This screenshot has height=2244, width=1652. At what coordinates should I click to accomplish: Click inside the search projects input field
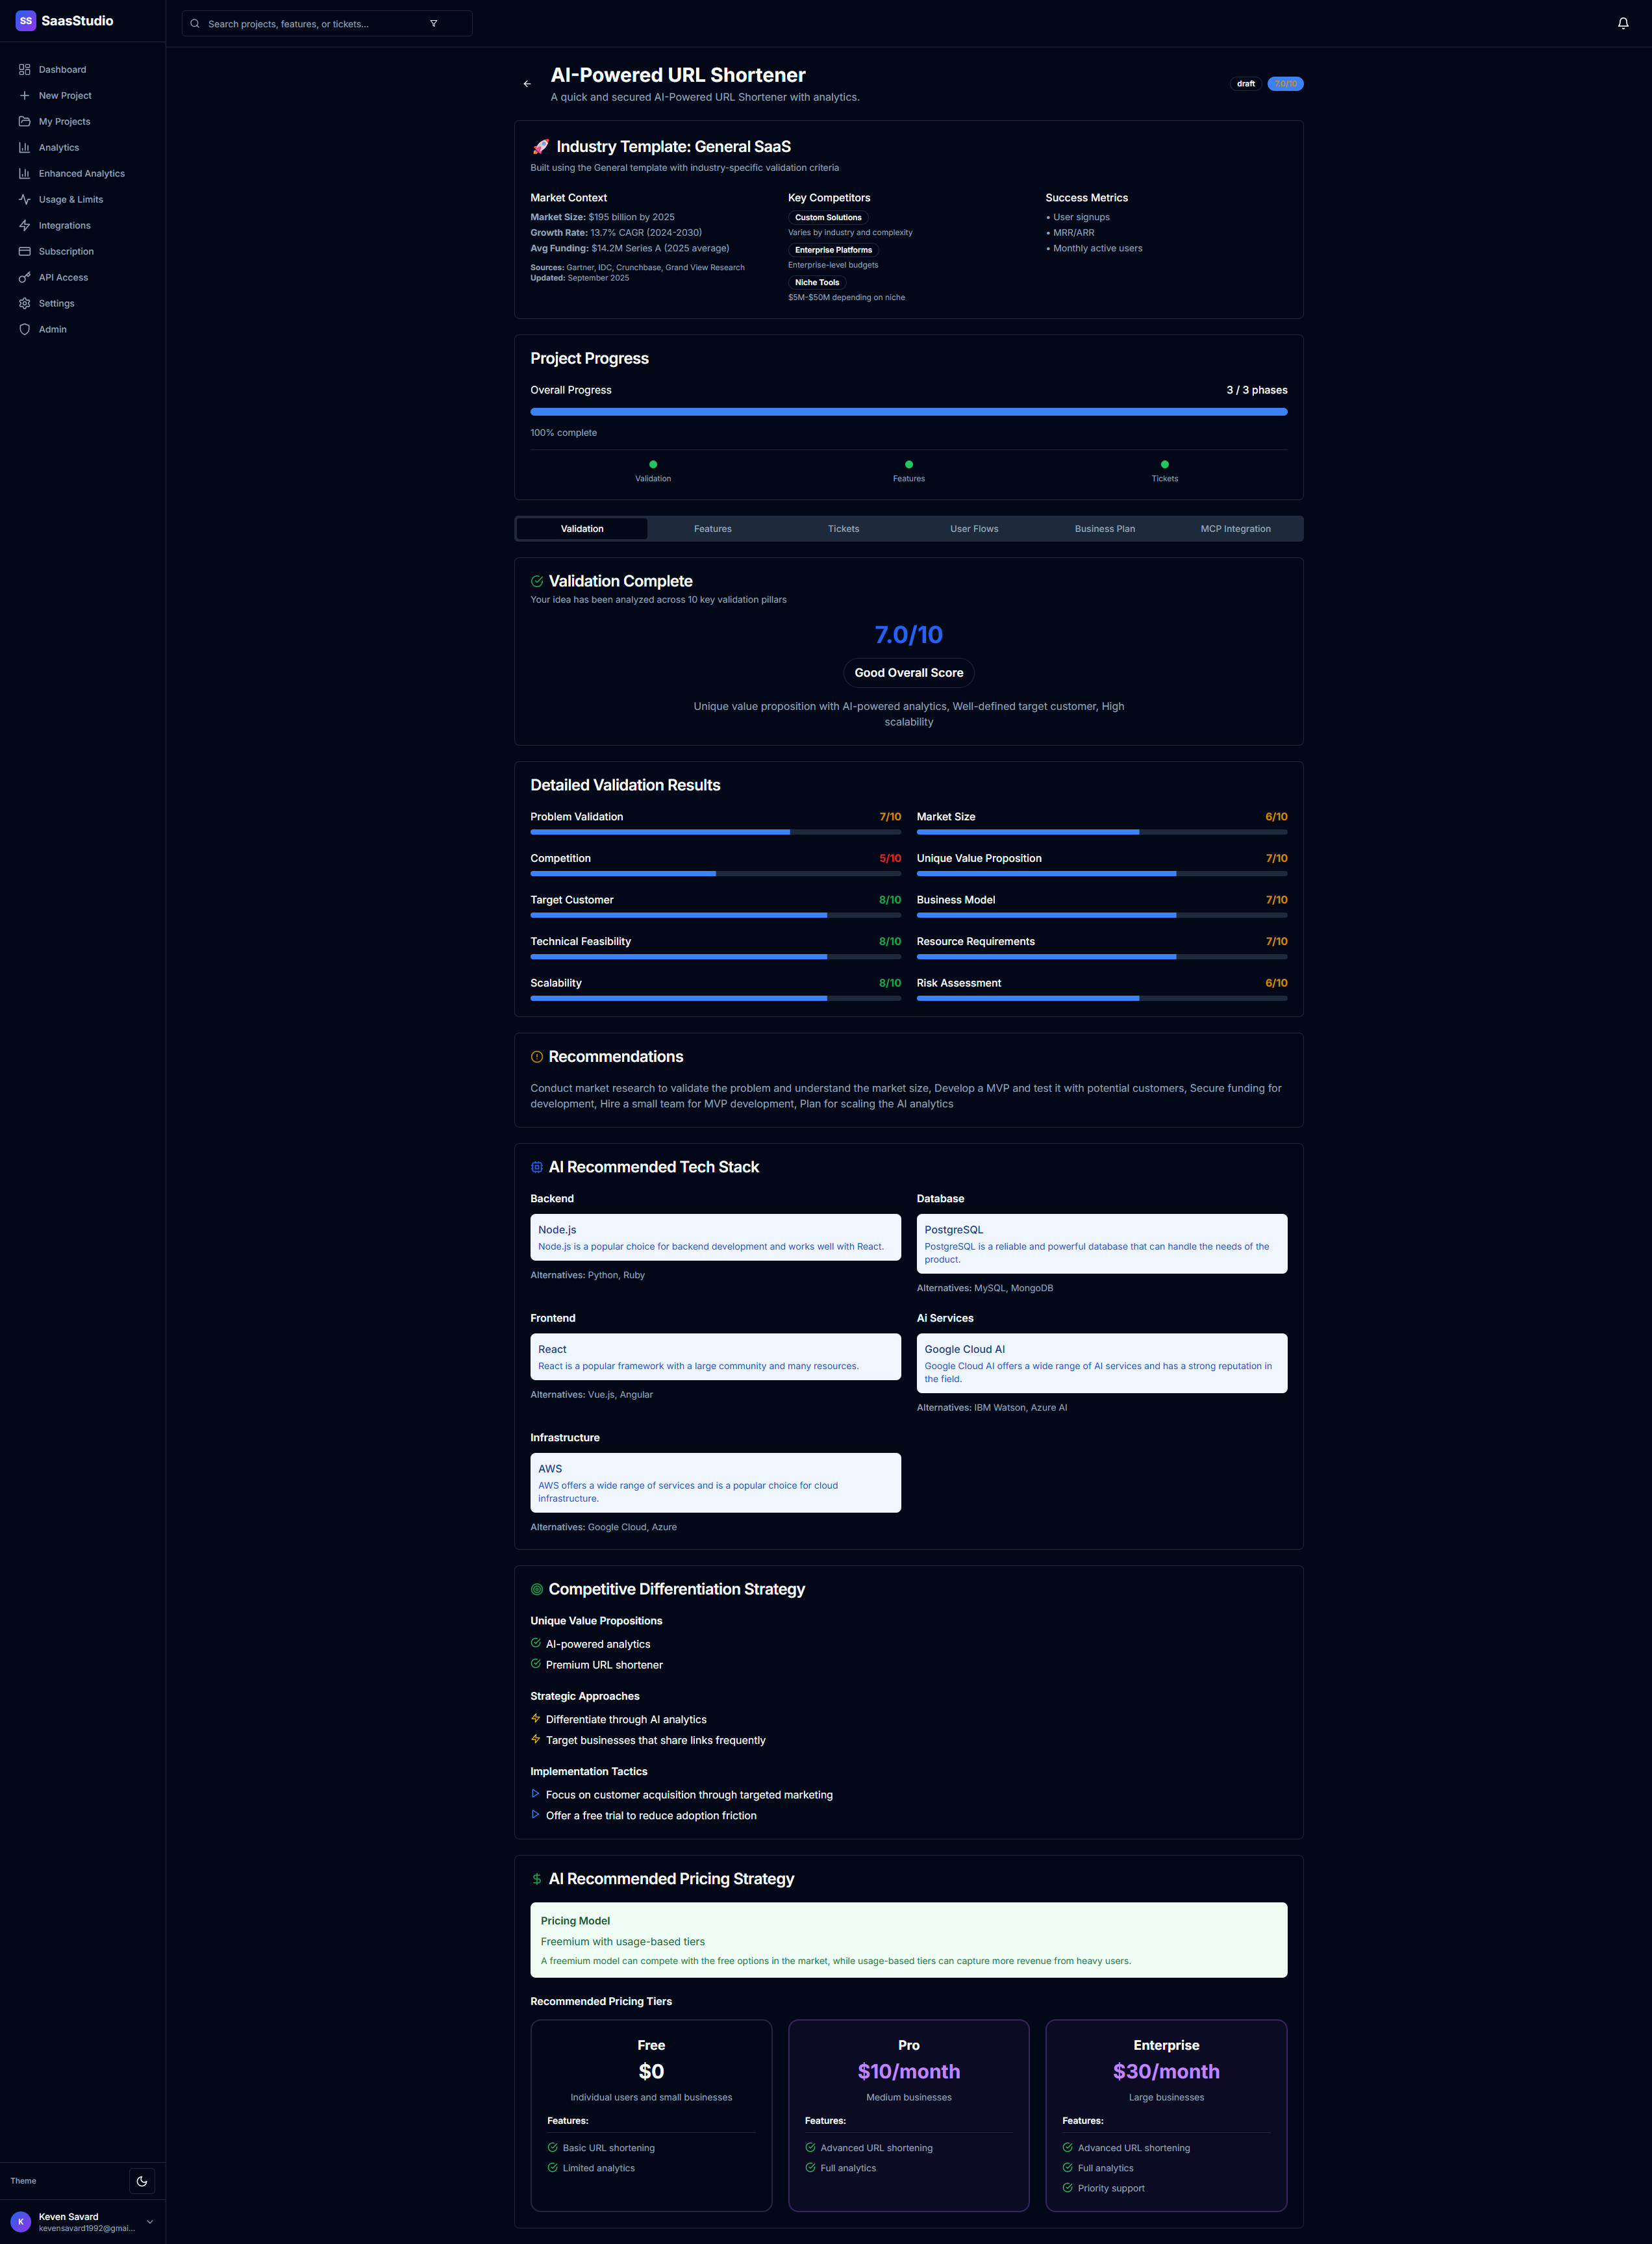(x=300, y=23)
